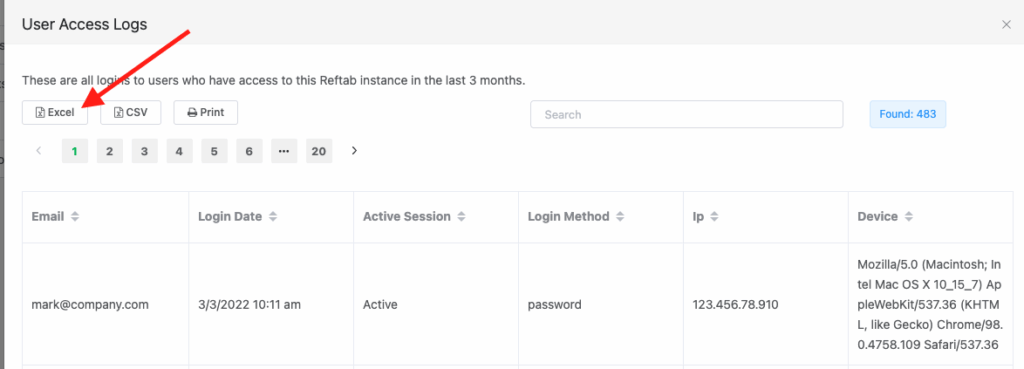The image size is (1024, 369).
Task: Sort the table by Active Session
Action: coord(461,217)
